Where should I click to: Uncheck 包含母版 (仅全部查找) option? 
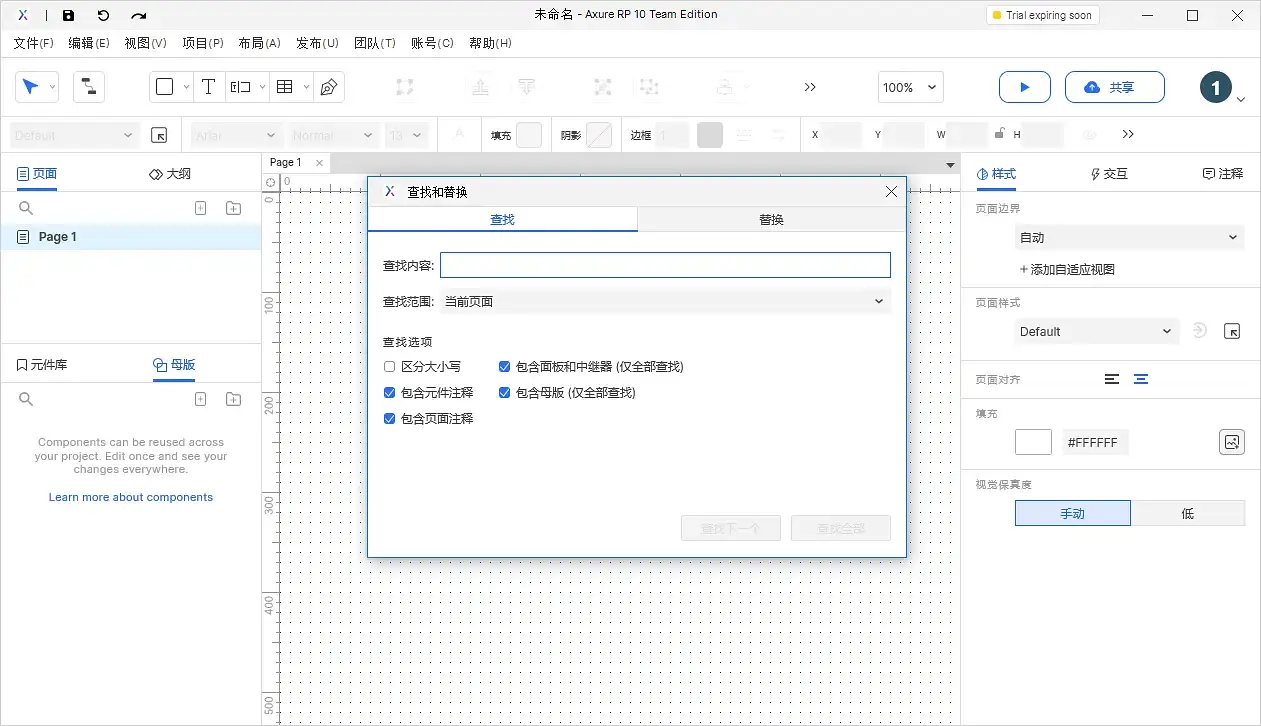click(504, 393)
